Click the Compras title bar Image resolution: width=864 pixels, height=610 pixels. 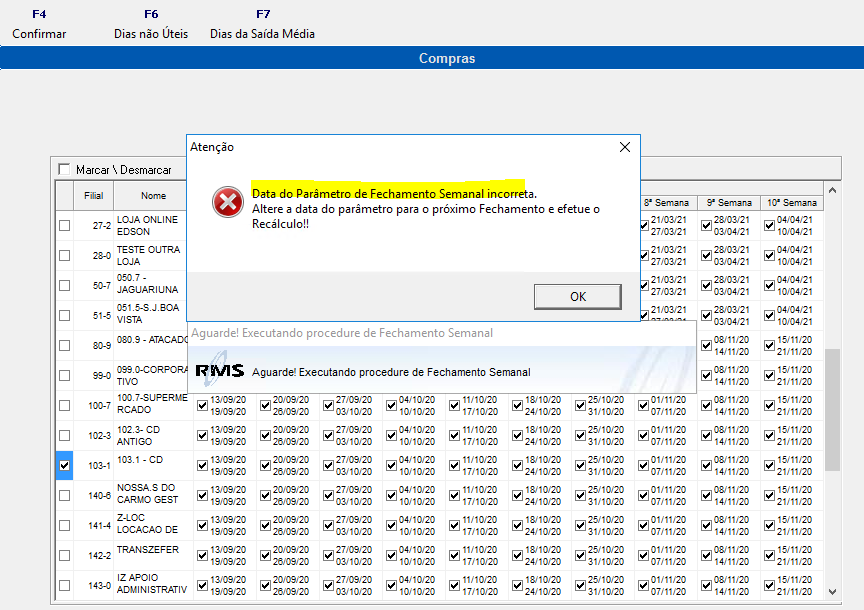point(432,58)
